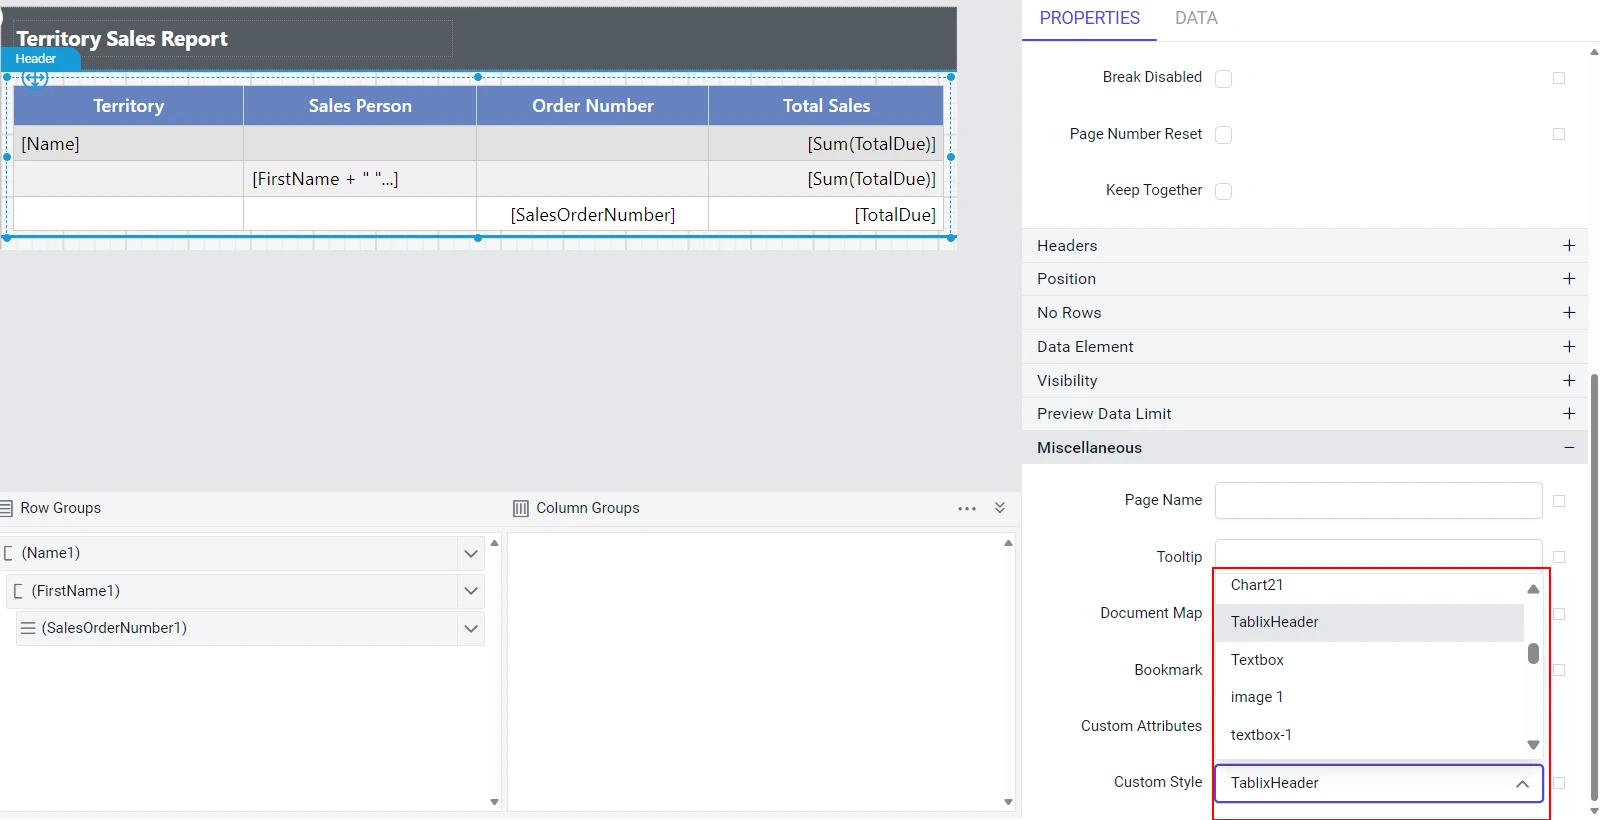Click the Row Groups panel icon

(6, 508)
